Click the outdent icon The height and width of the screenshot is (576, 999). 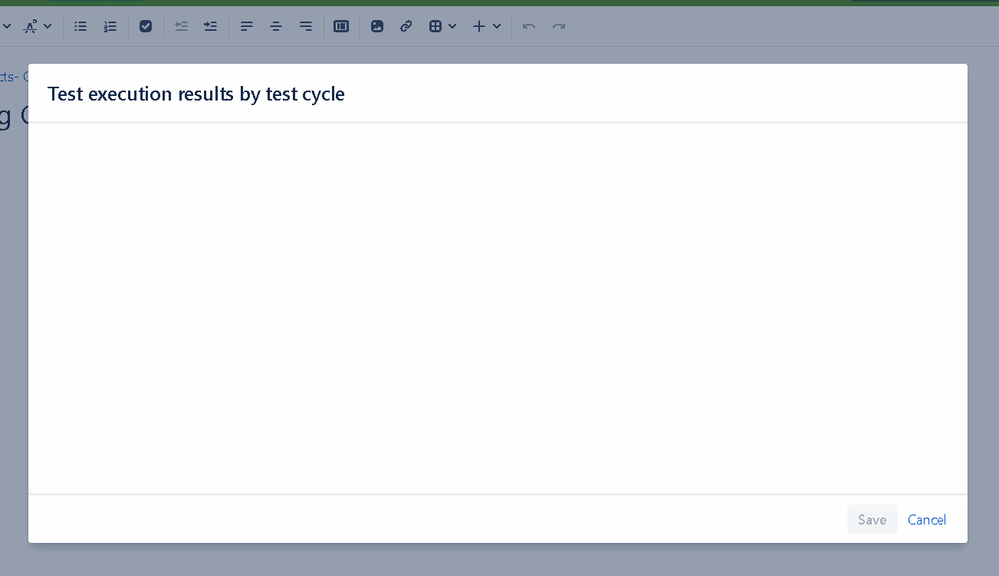click(181, 26)
